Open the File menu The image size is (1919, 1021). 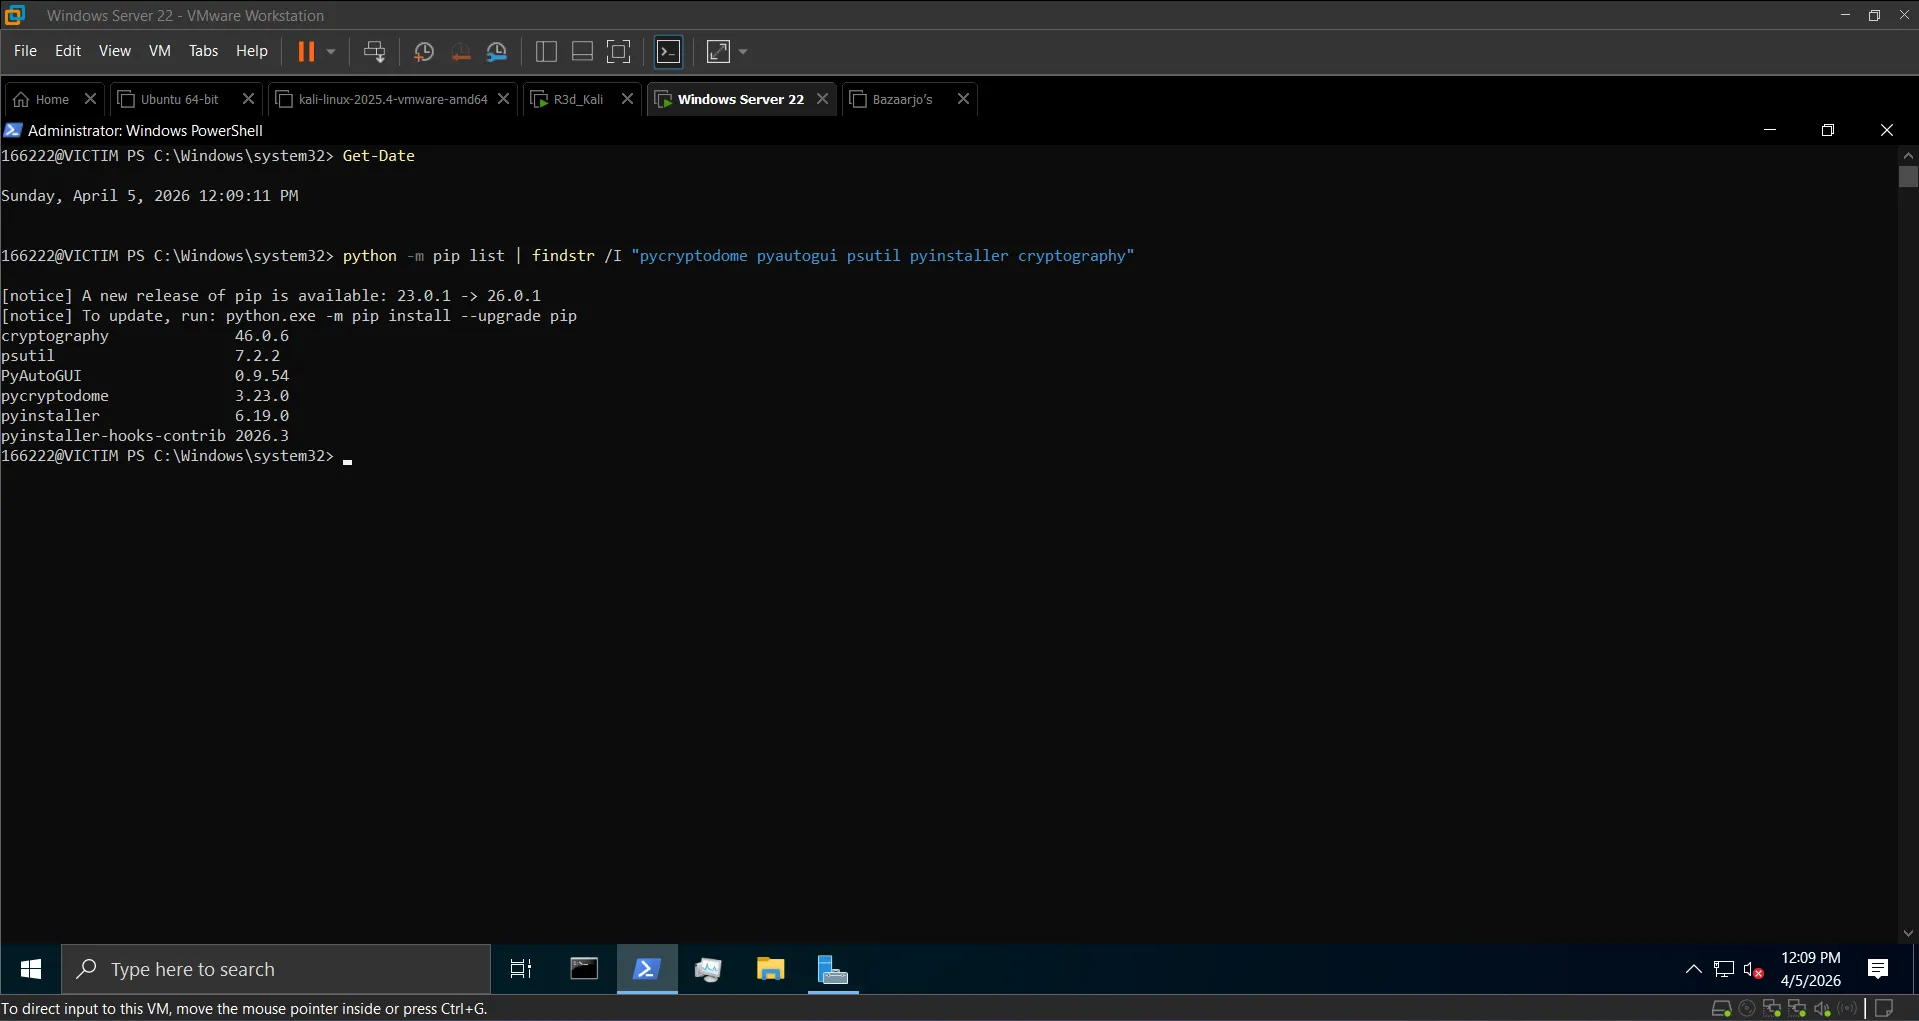click(x=25, y=51)
